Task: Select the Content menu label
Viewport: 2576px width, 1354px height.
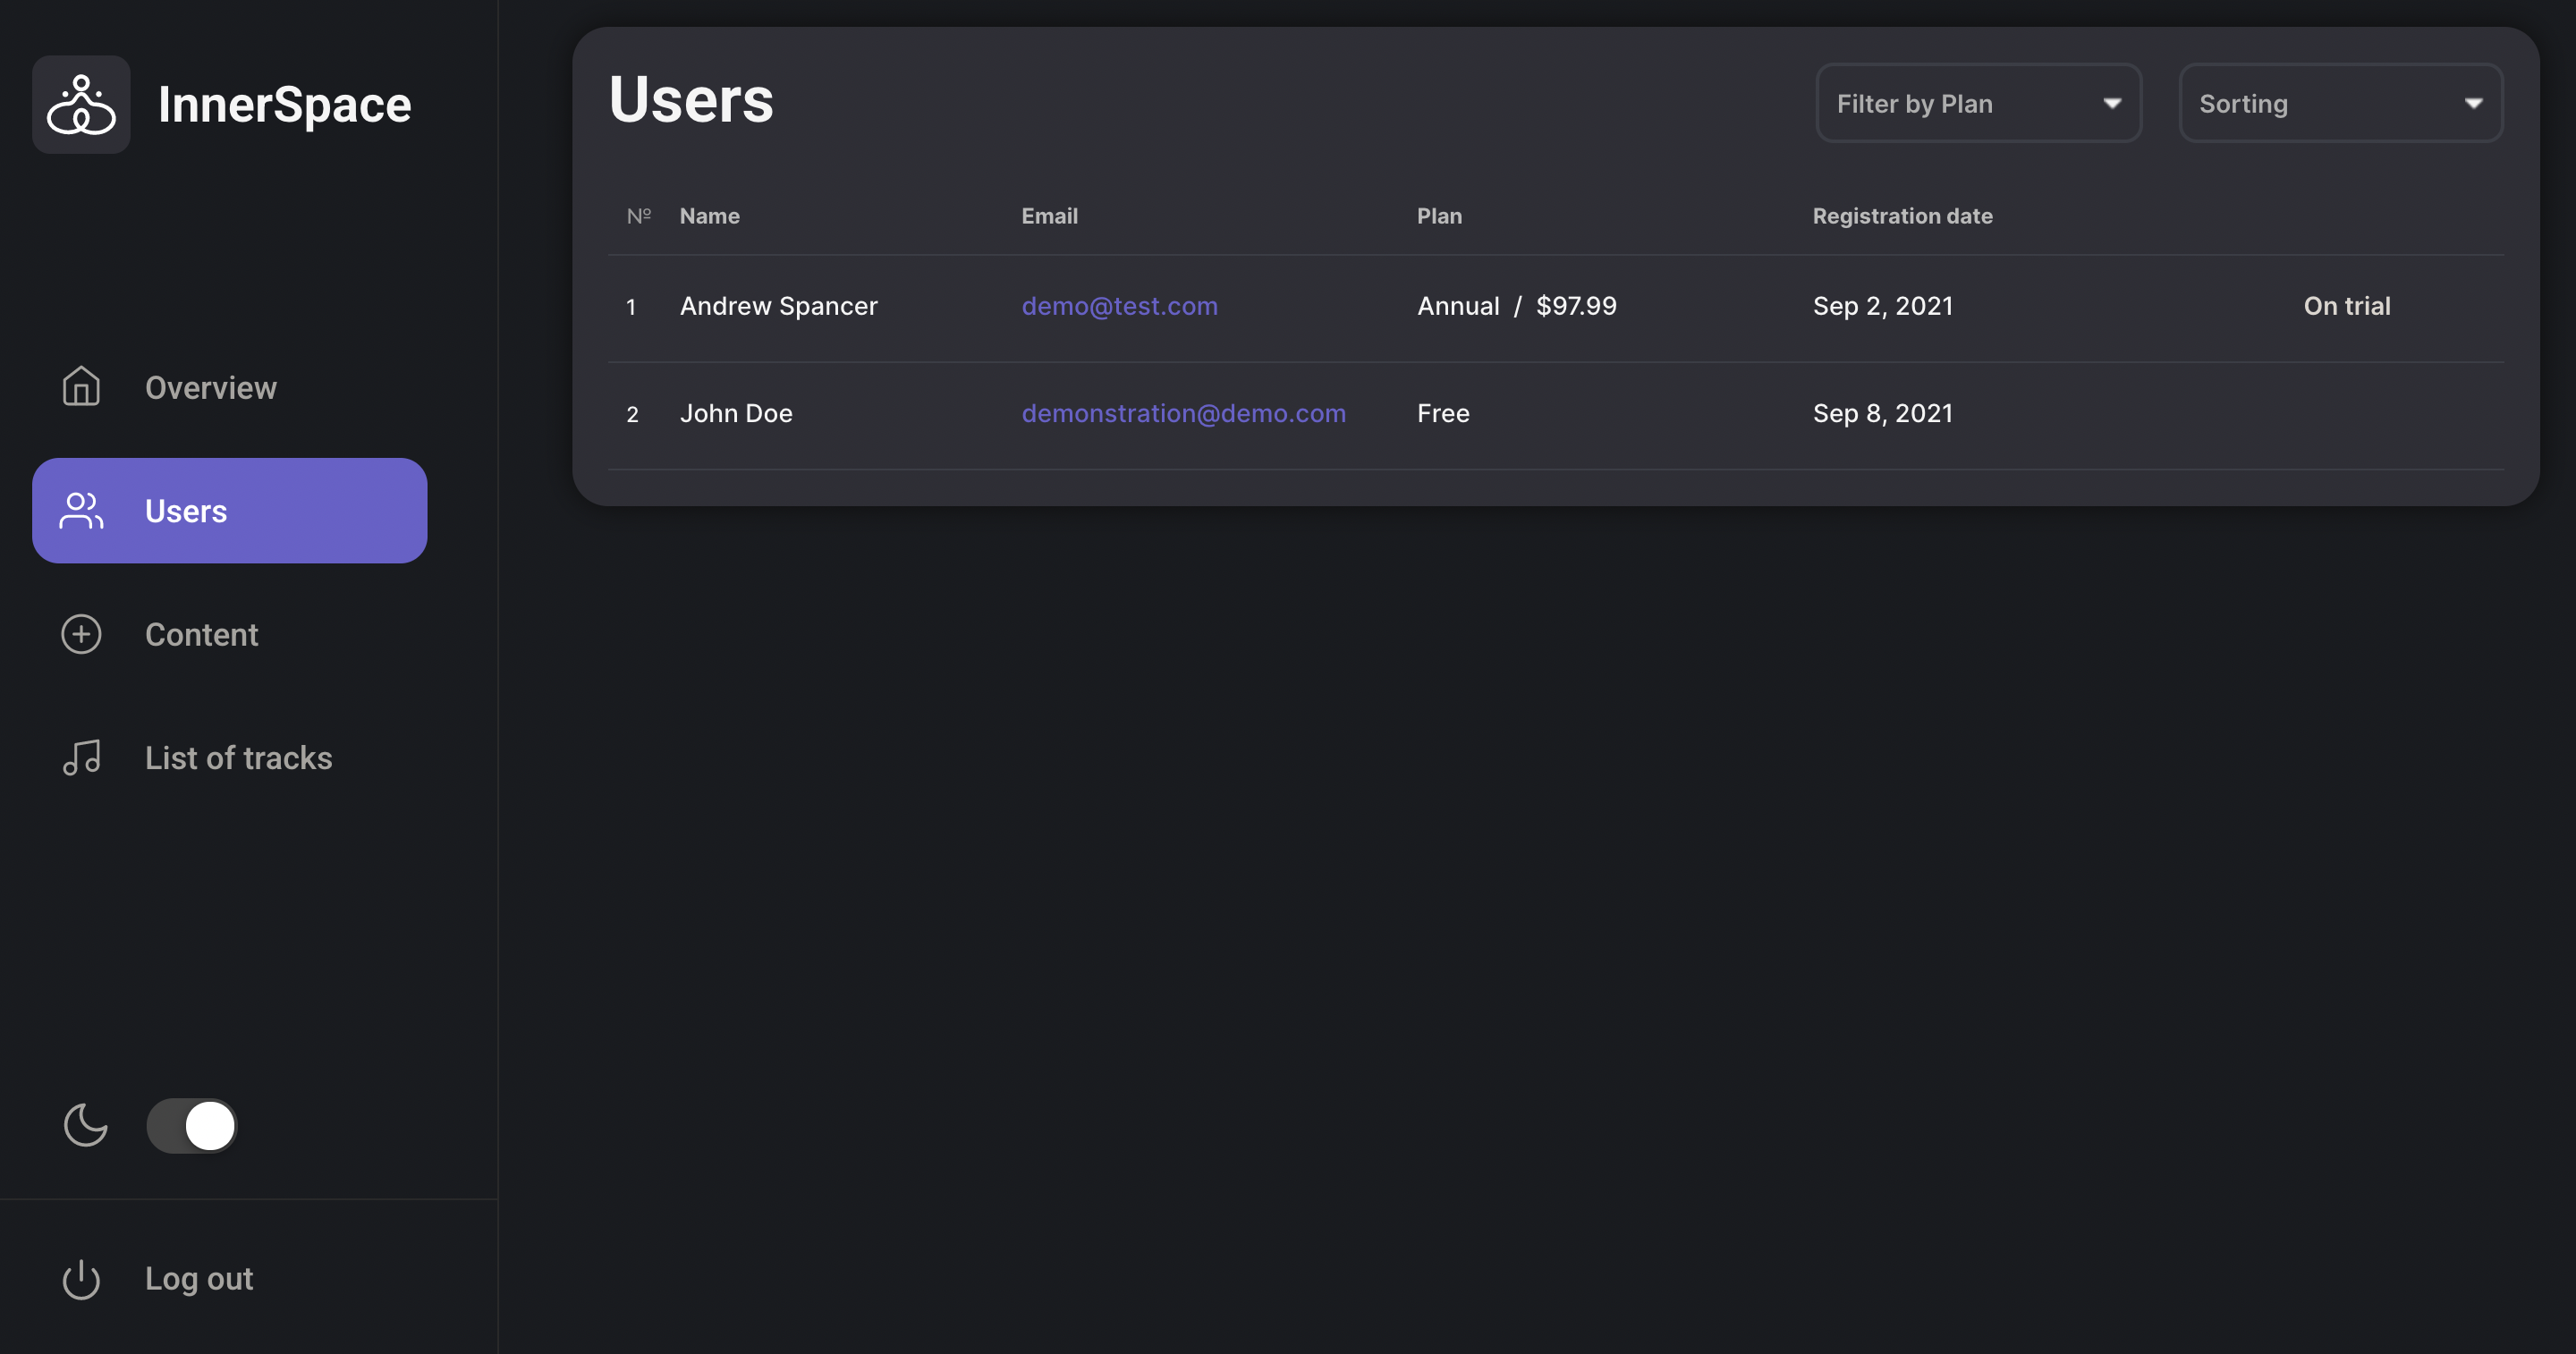Action: [201, 635]
